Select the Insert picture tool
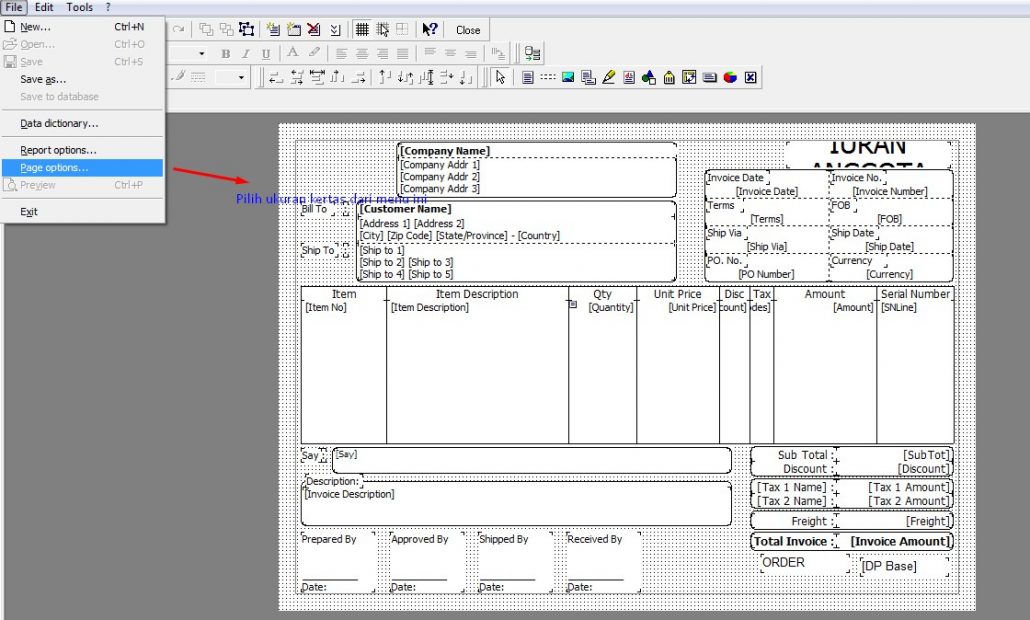The width and height of the screenshot is (1030, 620). pyautogui.click(x=568, y=77)
